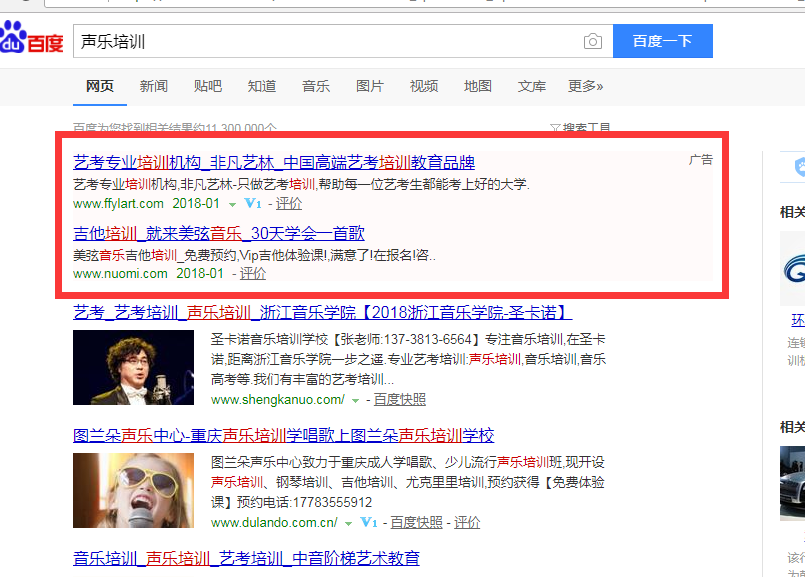Switch to the 新闻 tab

154,86
